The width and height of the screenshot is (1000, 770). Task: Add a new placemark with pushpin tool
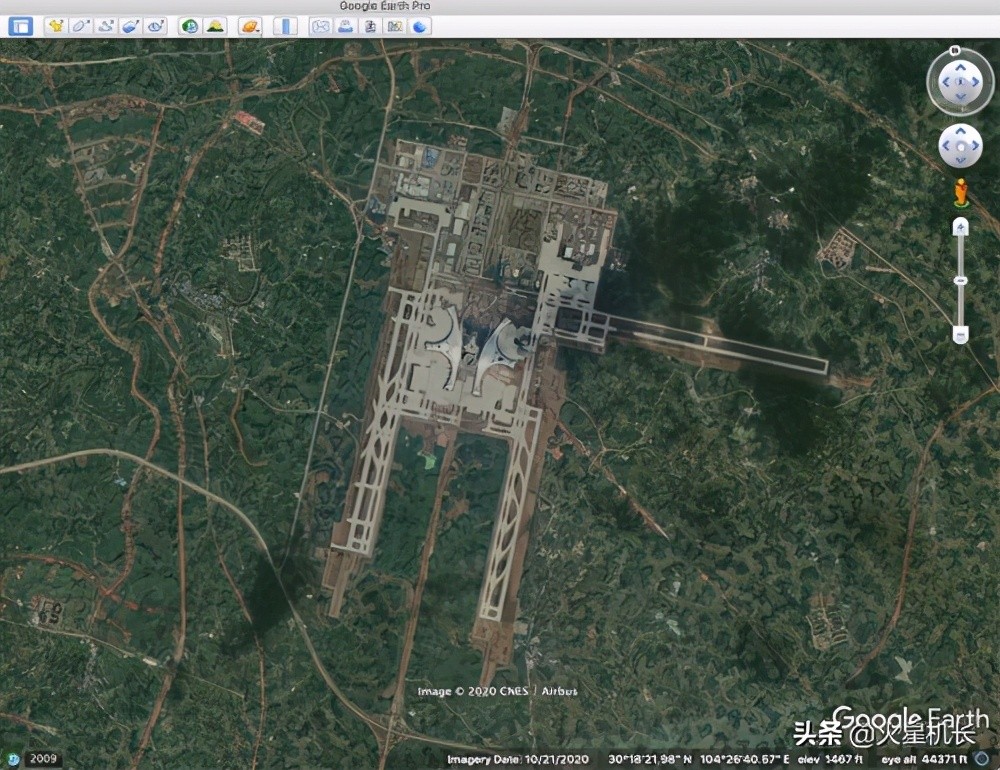(56, 26)
